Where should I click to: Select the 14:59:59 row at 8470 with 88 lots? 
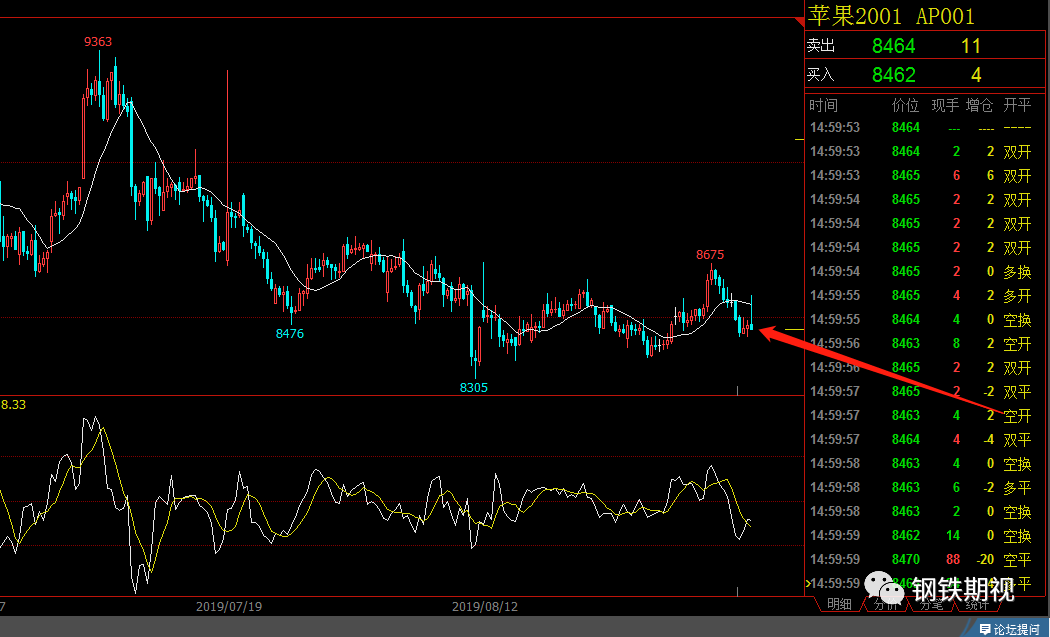click(x=921, y=559)
